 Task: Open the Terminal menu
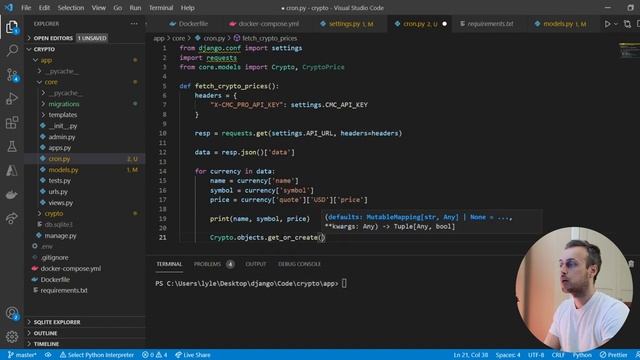(161, 8)
